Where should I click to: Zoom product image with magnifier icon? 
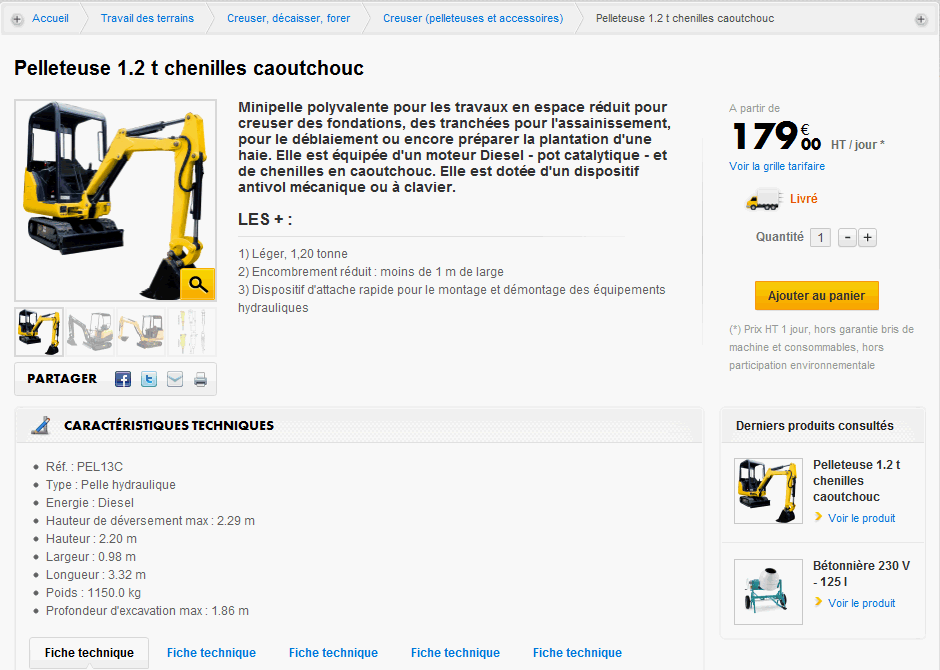[197, 283]
